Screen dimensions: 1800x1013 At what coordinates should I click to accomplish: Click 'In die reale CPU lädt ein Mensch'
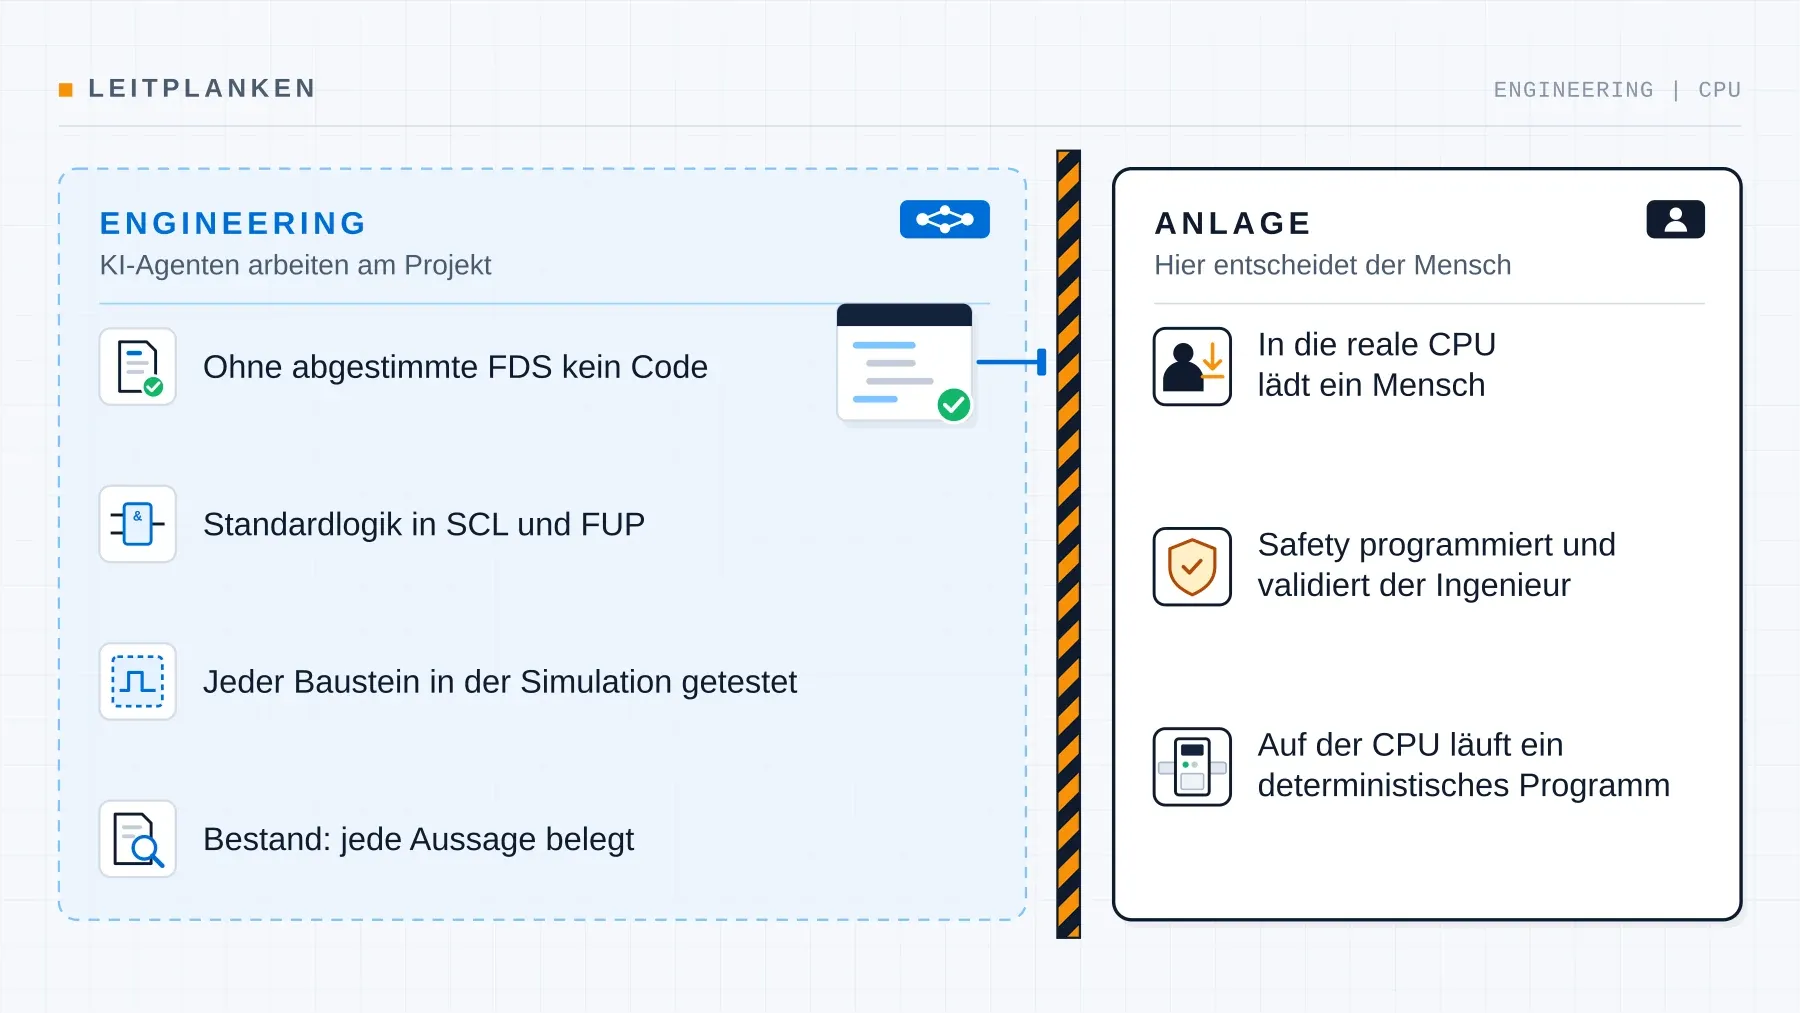click(1376, 365)
